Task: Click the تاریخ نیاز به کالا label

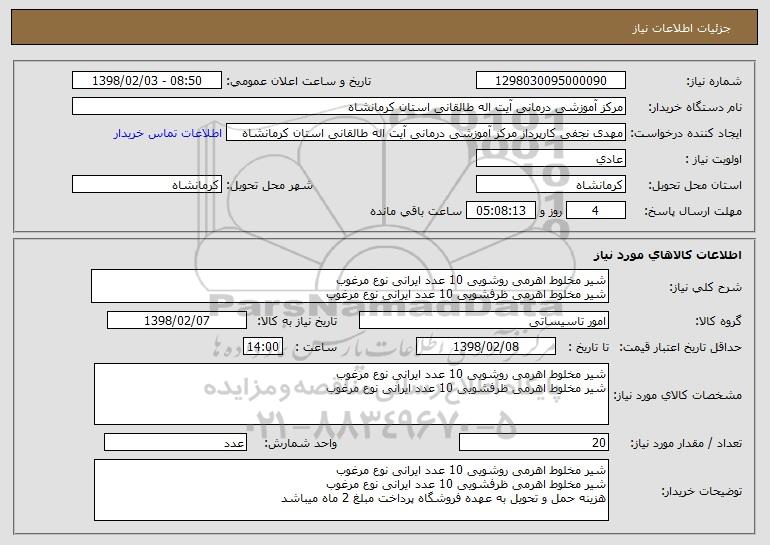Action: [x=297, y=322]
